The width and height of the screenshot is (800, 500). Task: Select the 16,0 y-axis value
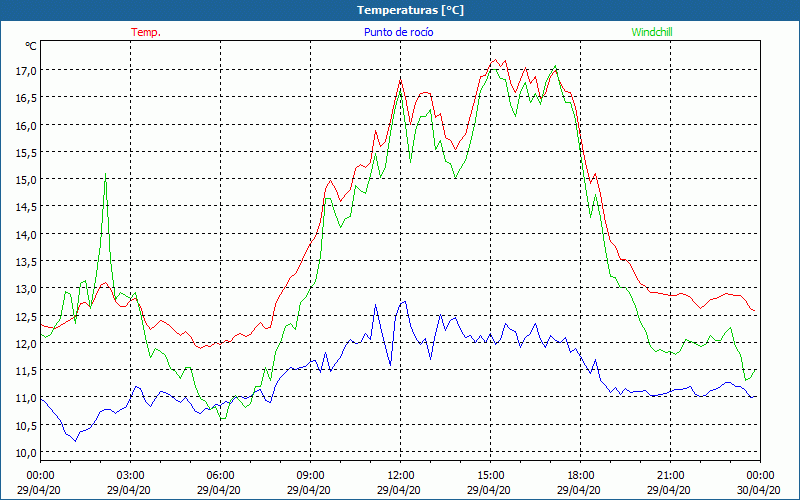tap(26, 125)
